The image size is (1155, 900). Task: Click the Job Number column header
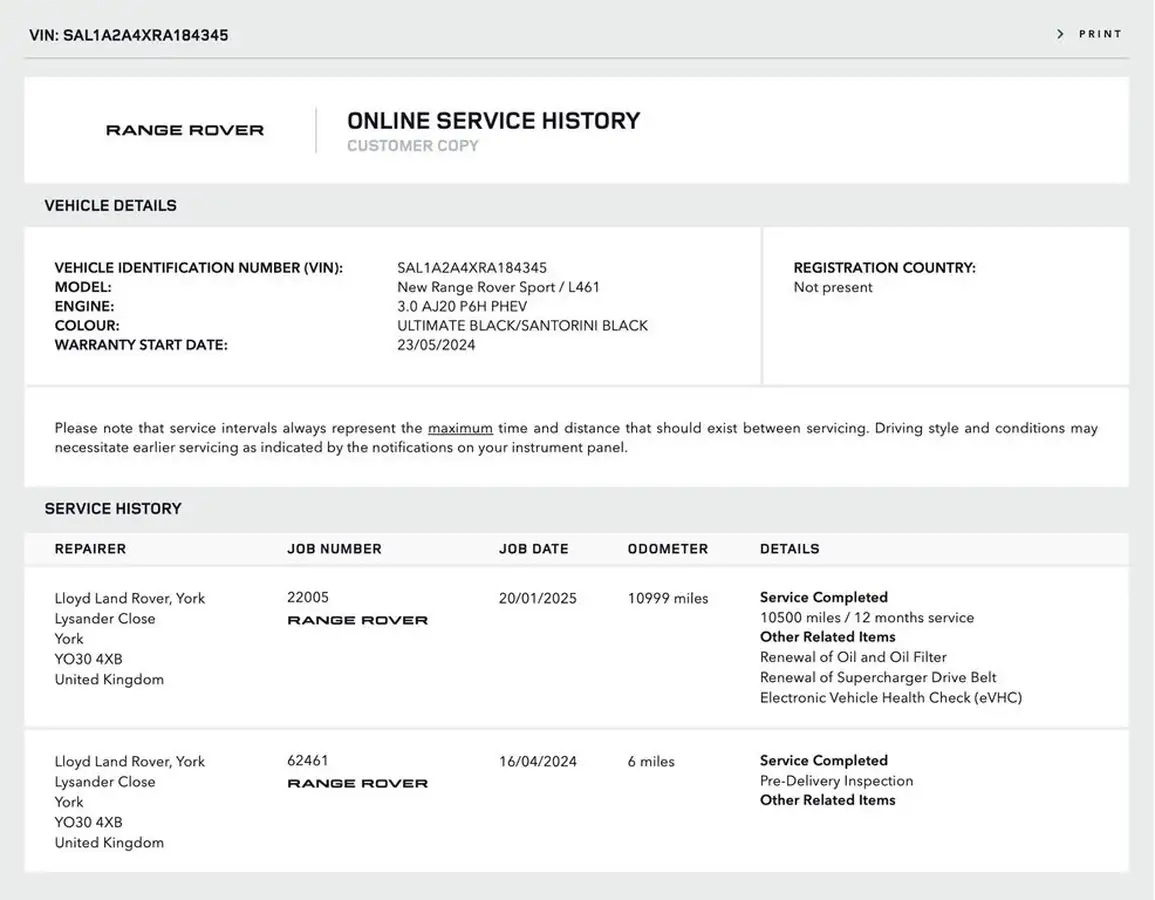334,549
